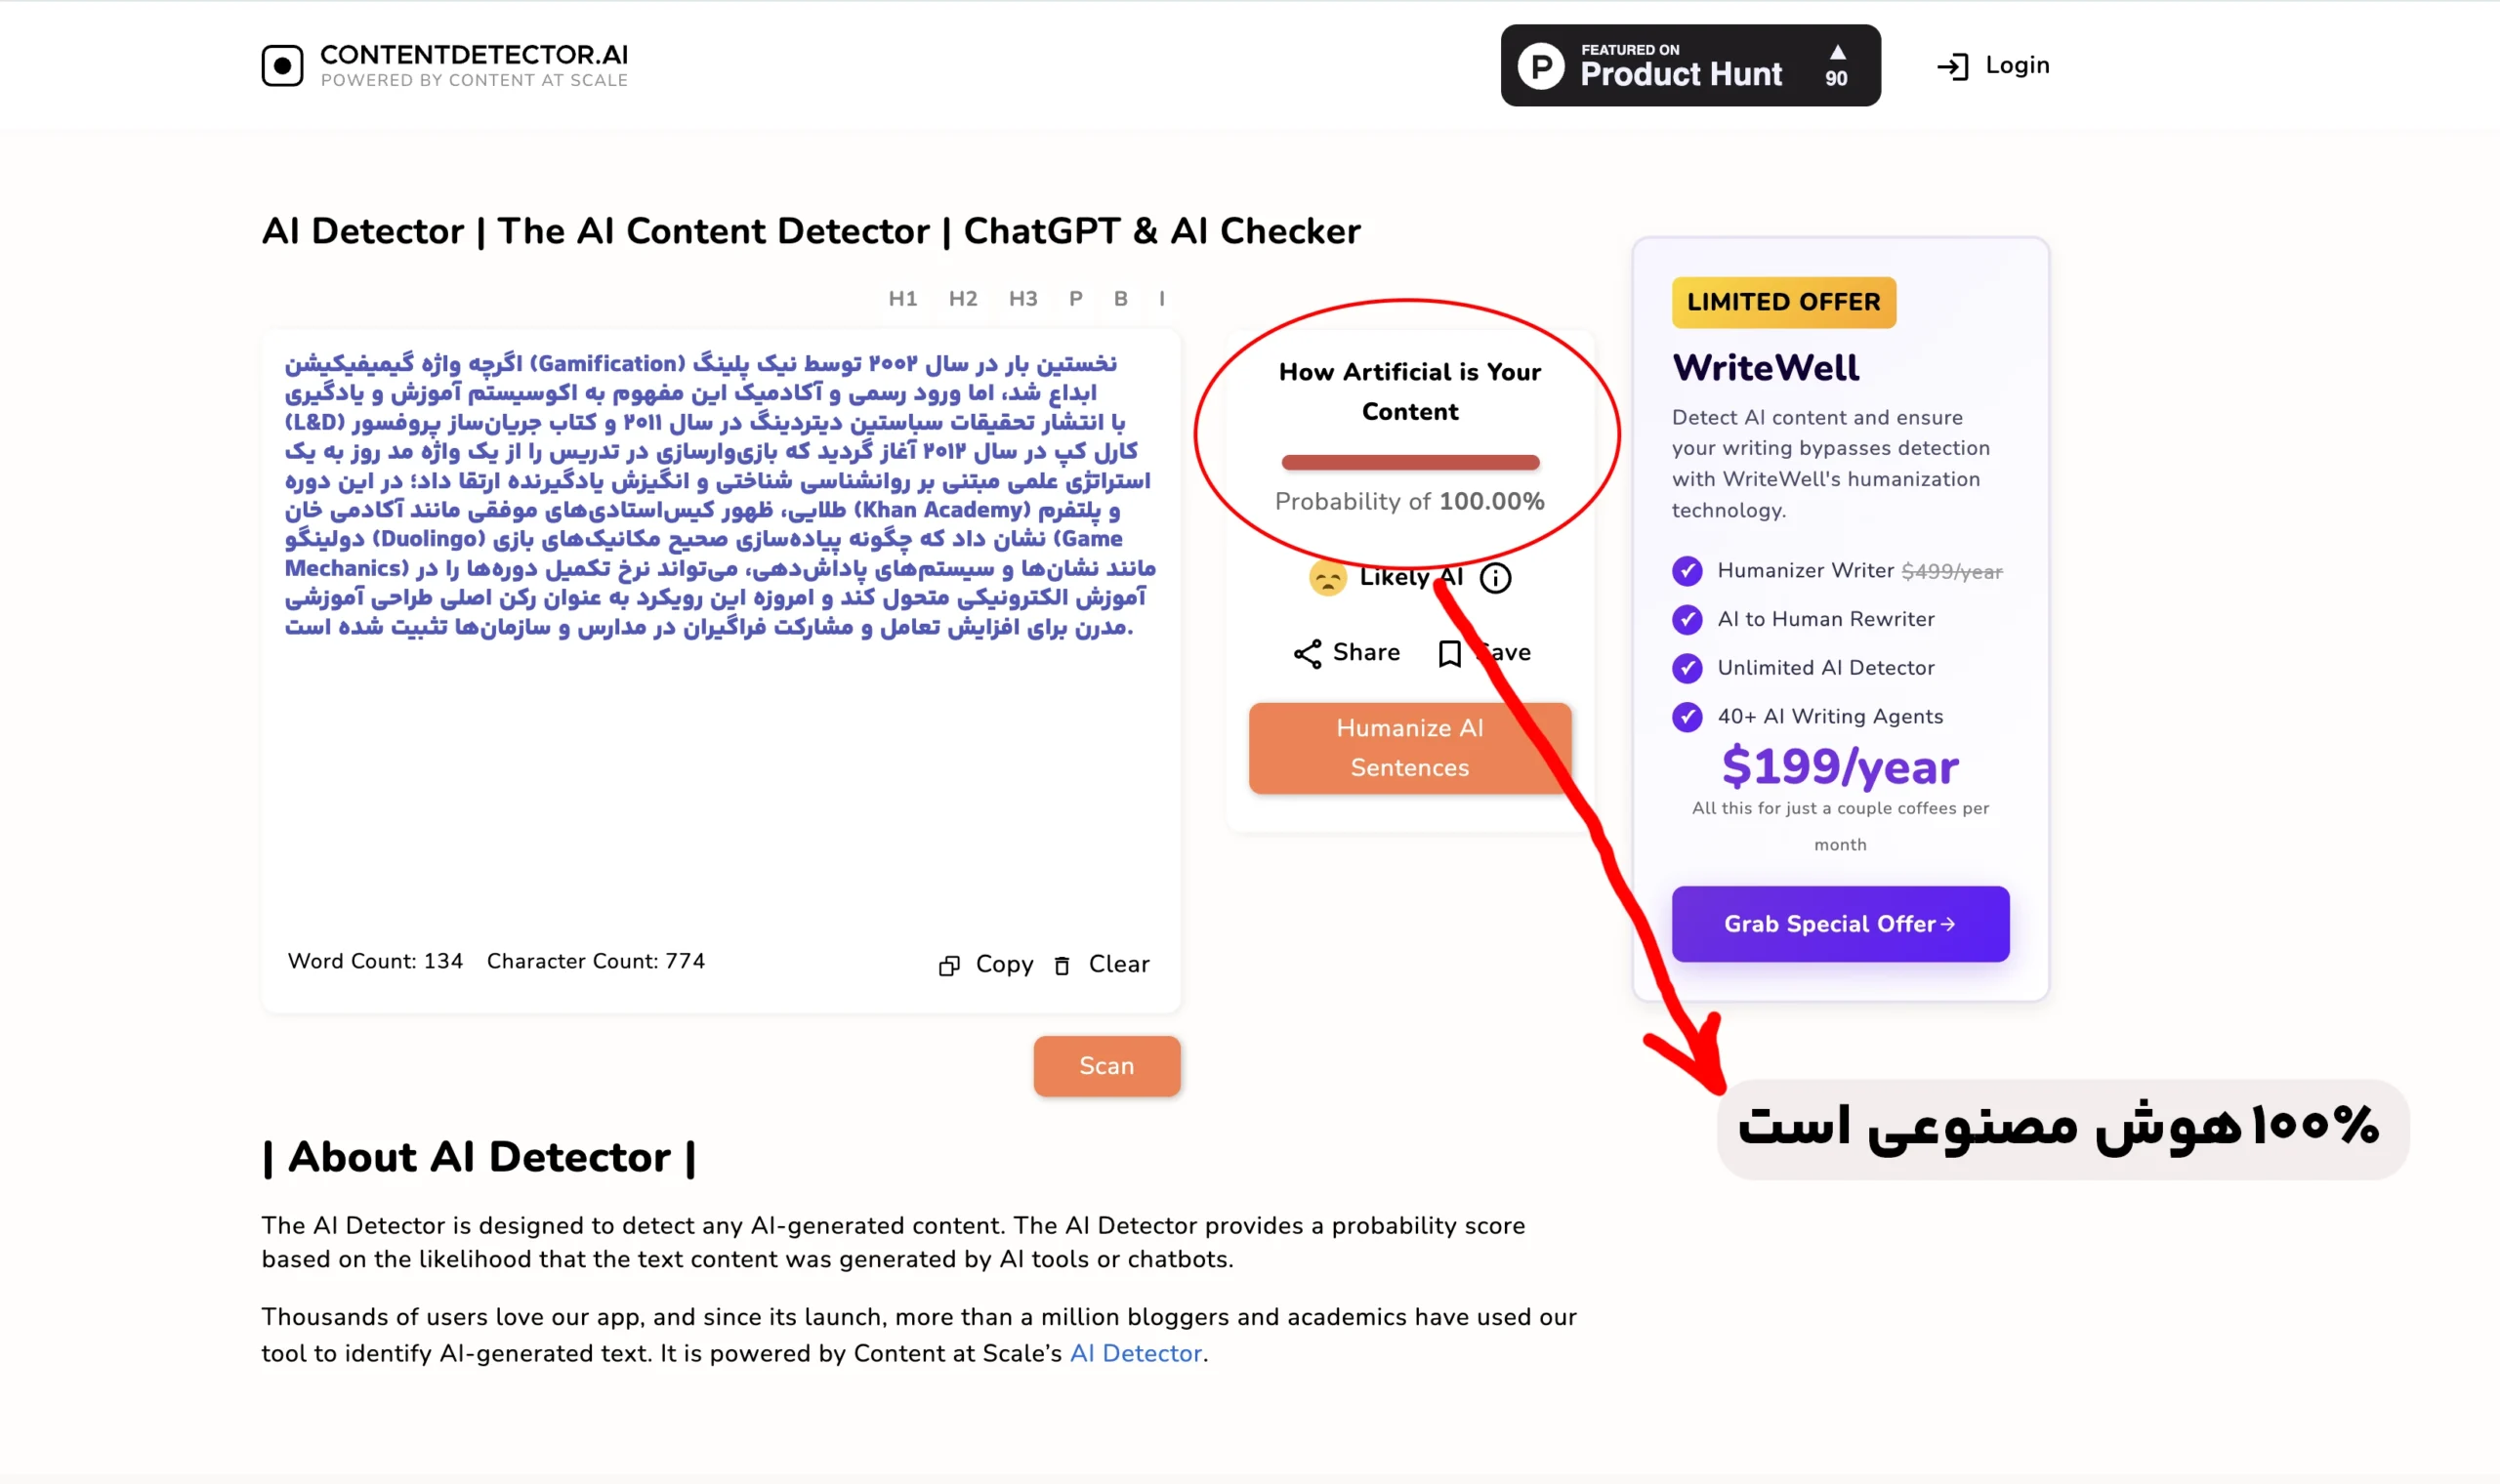Toggle the Humanizer Writer checkmark
This screenshot has height=1484, width=2500.
(1688, 571)
